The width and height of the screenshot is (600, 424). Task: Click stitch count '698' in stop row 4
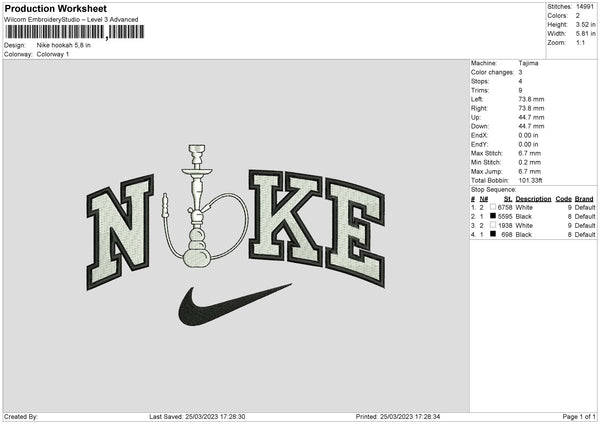pyautogui.click(x=507, y=235)
